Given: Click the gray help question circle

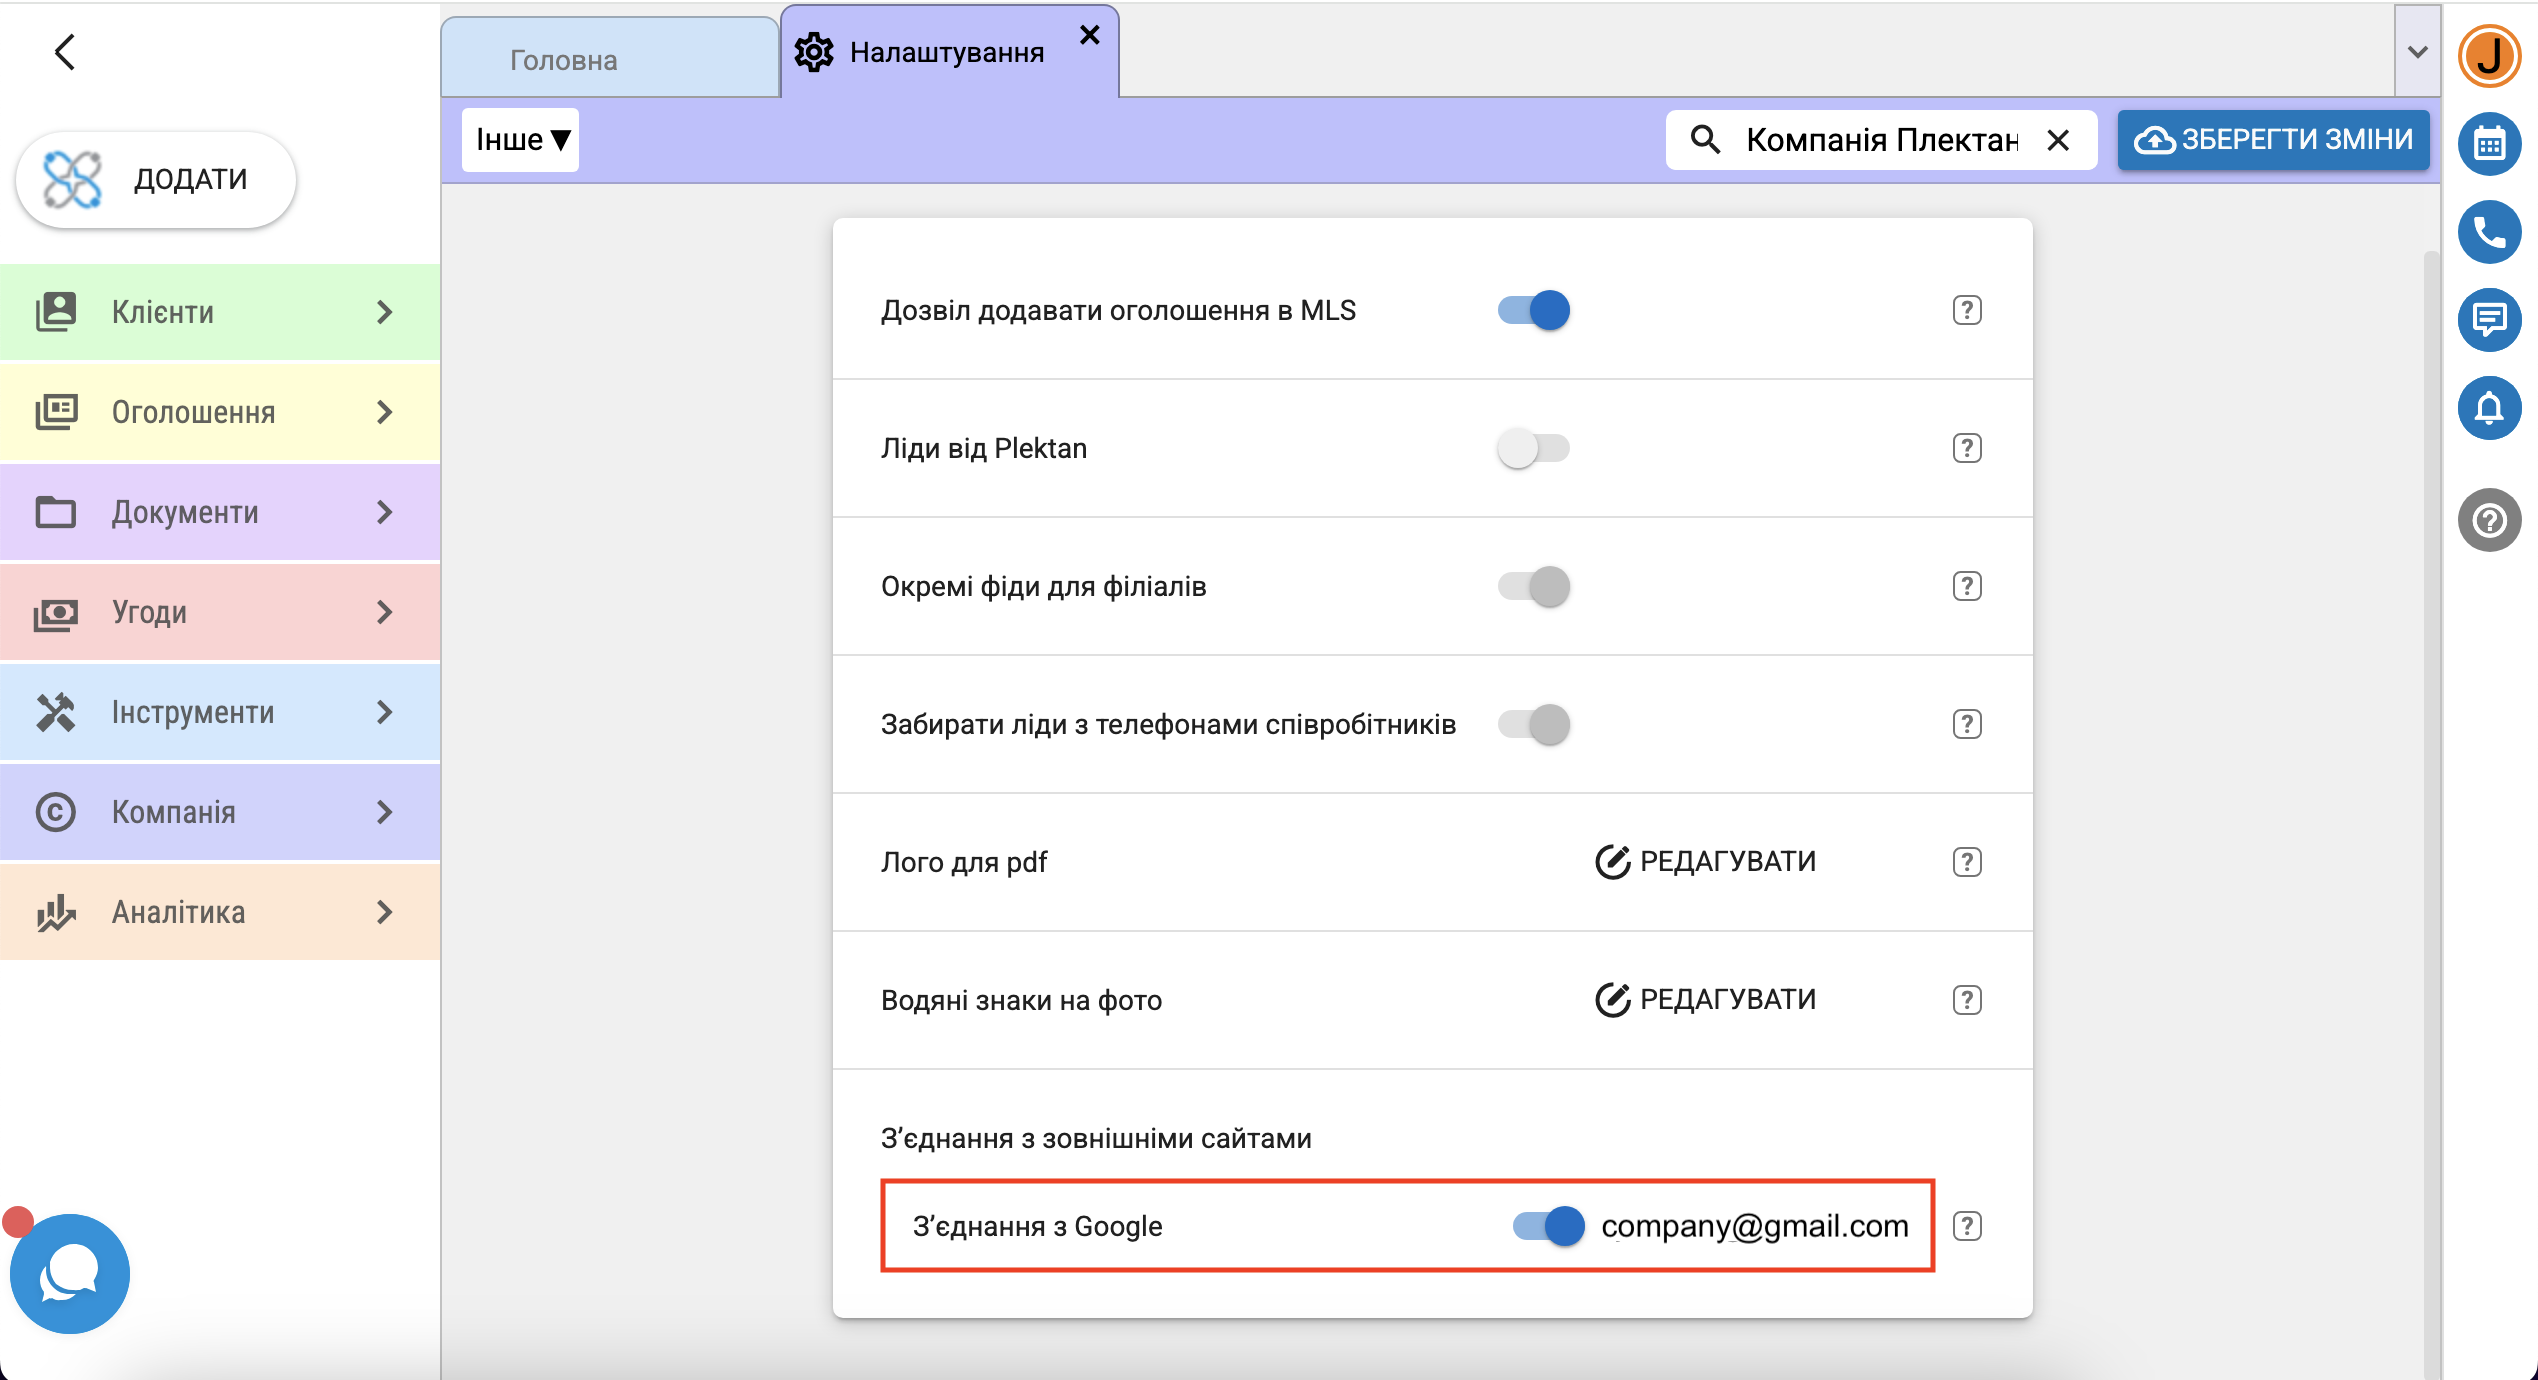Looking at the screenshot, I should tap(2489, 520).
